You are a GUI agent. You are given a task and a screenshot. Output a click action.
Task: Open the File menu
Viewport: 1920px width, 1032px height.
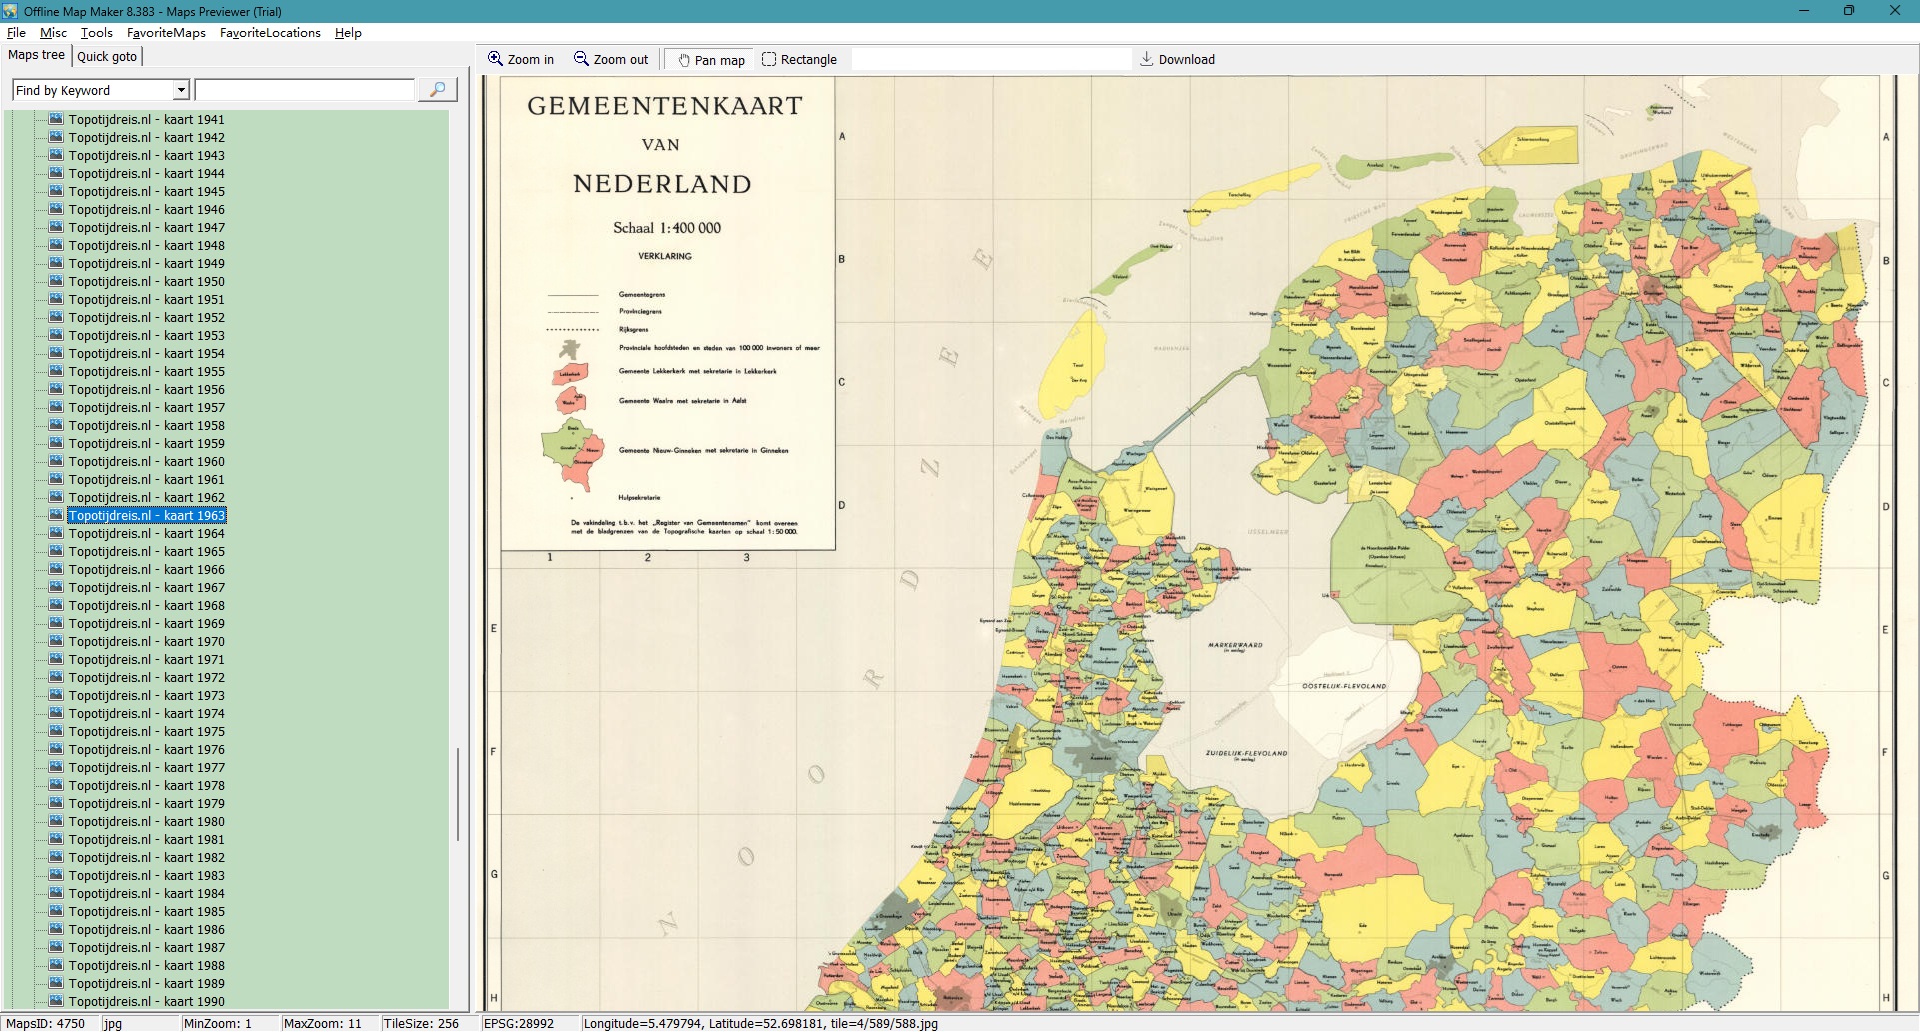16,33
